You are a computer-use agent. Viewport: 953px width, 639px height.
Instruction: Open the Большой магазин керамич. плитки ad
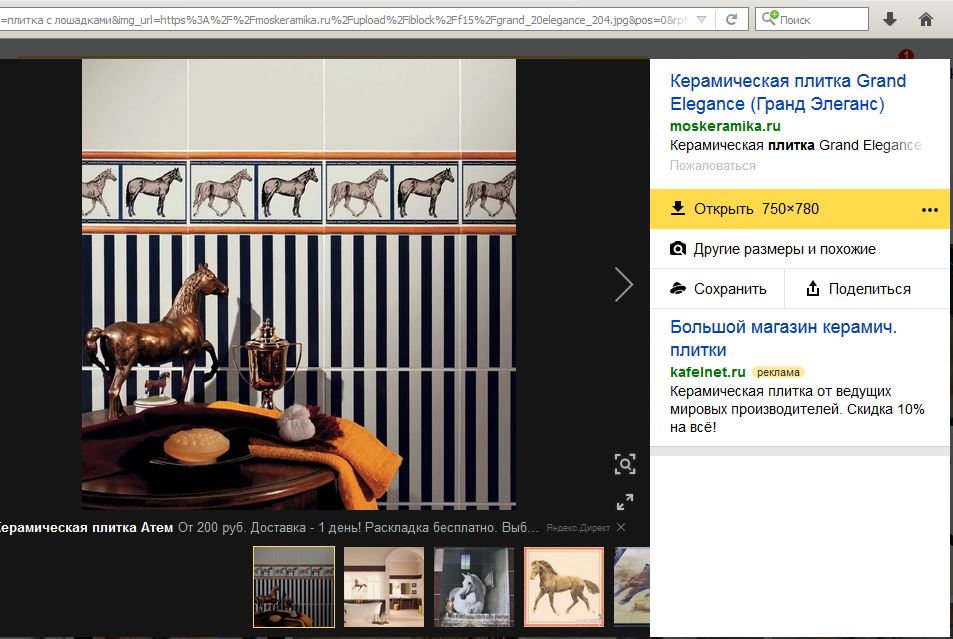[783, 338]
